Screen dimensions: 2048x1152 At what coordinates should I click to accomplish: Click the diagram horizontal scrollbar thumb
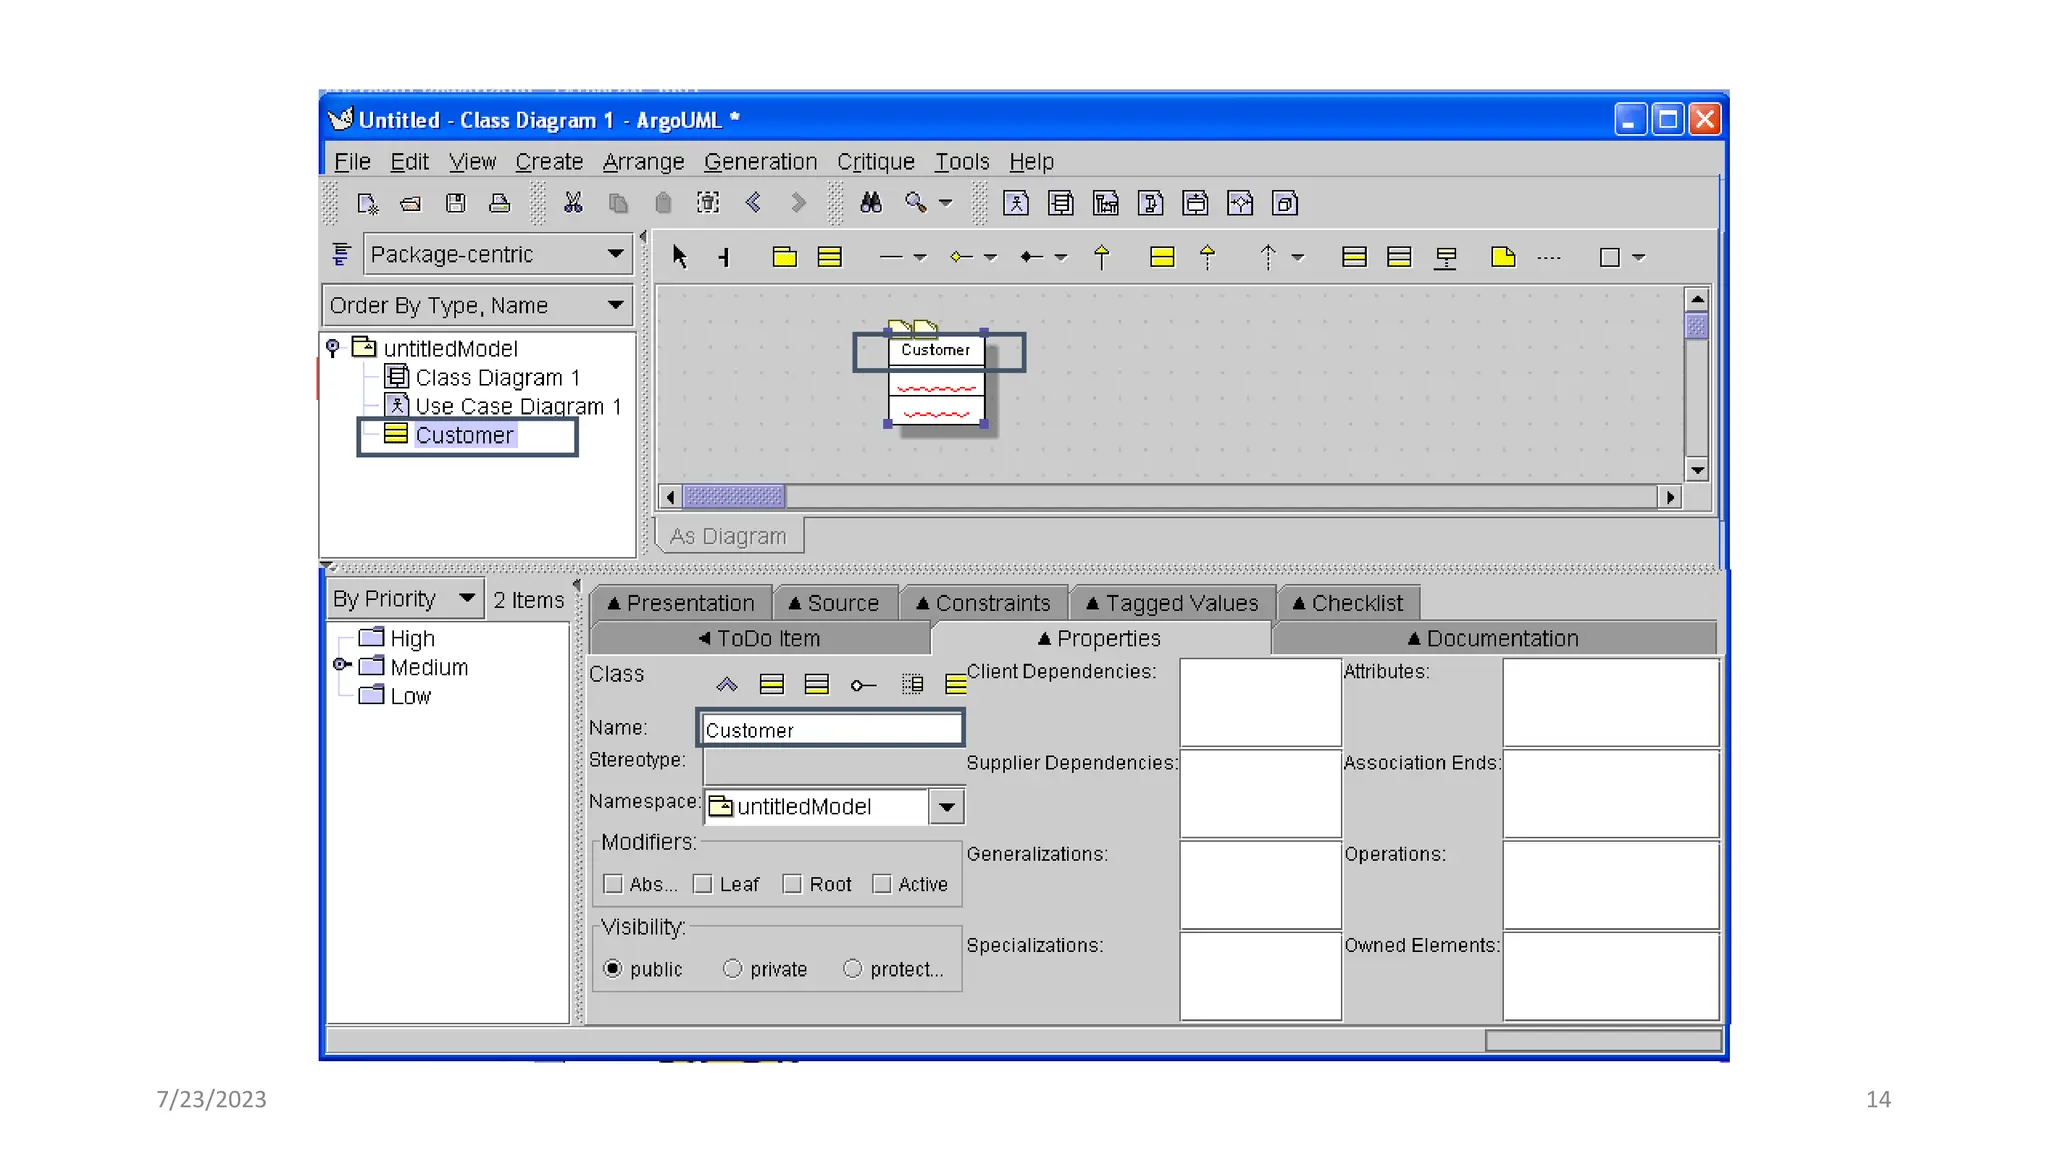[x=734, y=496]
